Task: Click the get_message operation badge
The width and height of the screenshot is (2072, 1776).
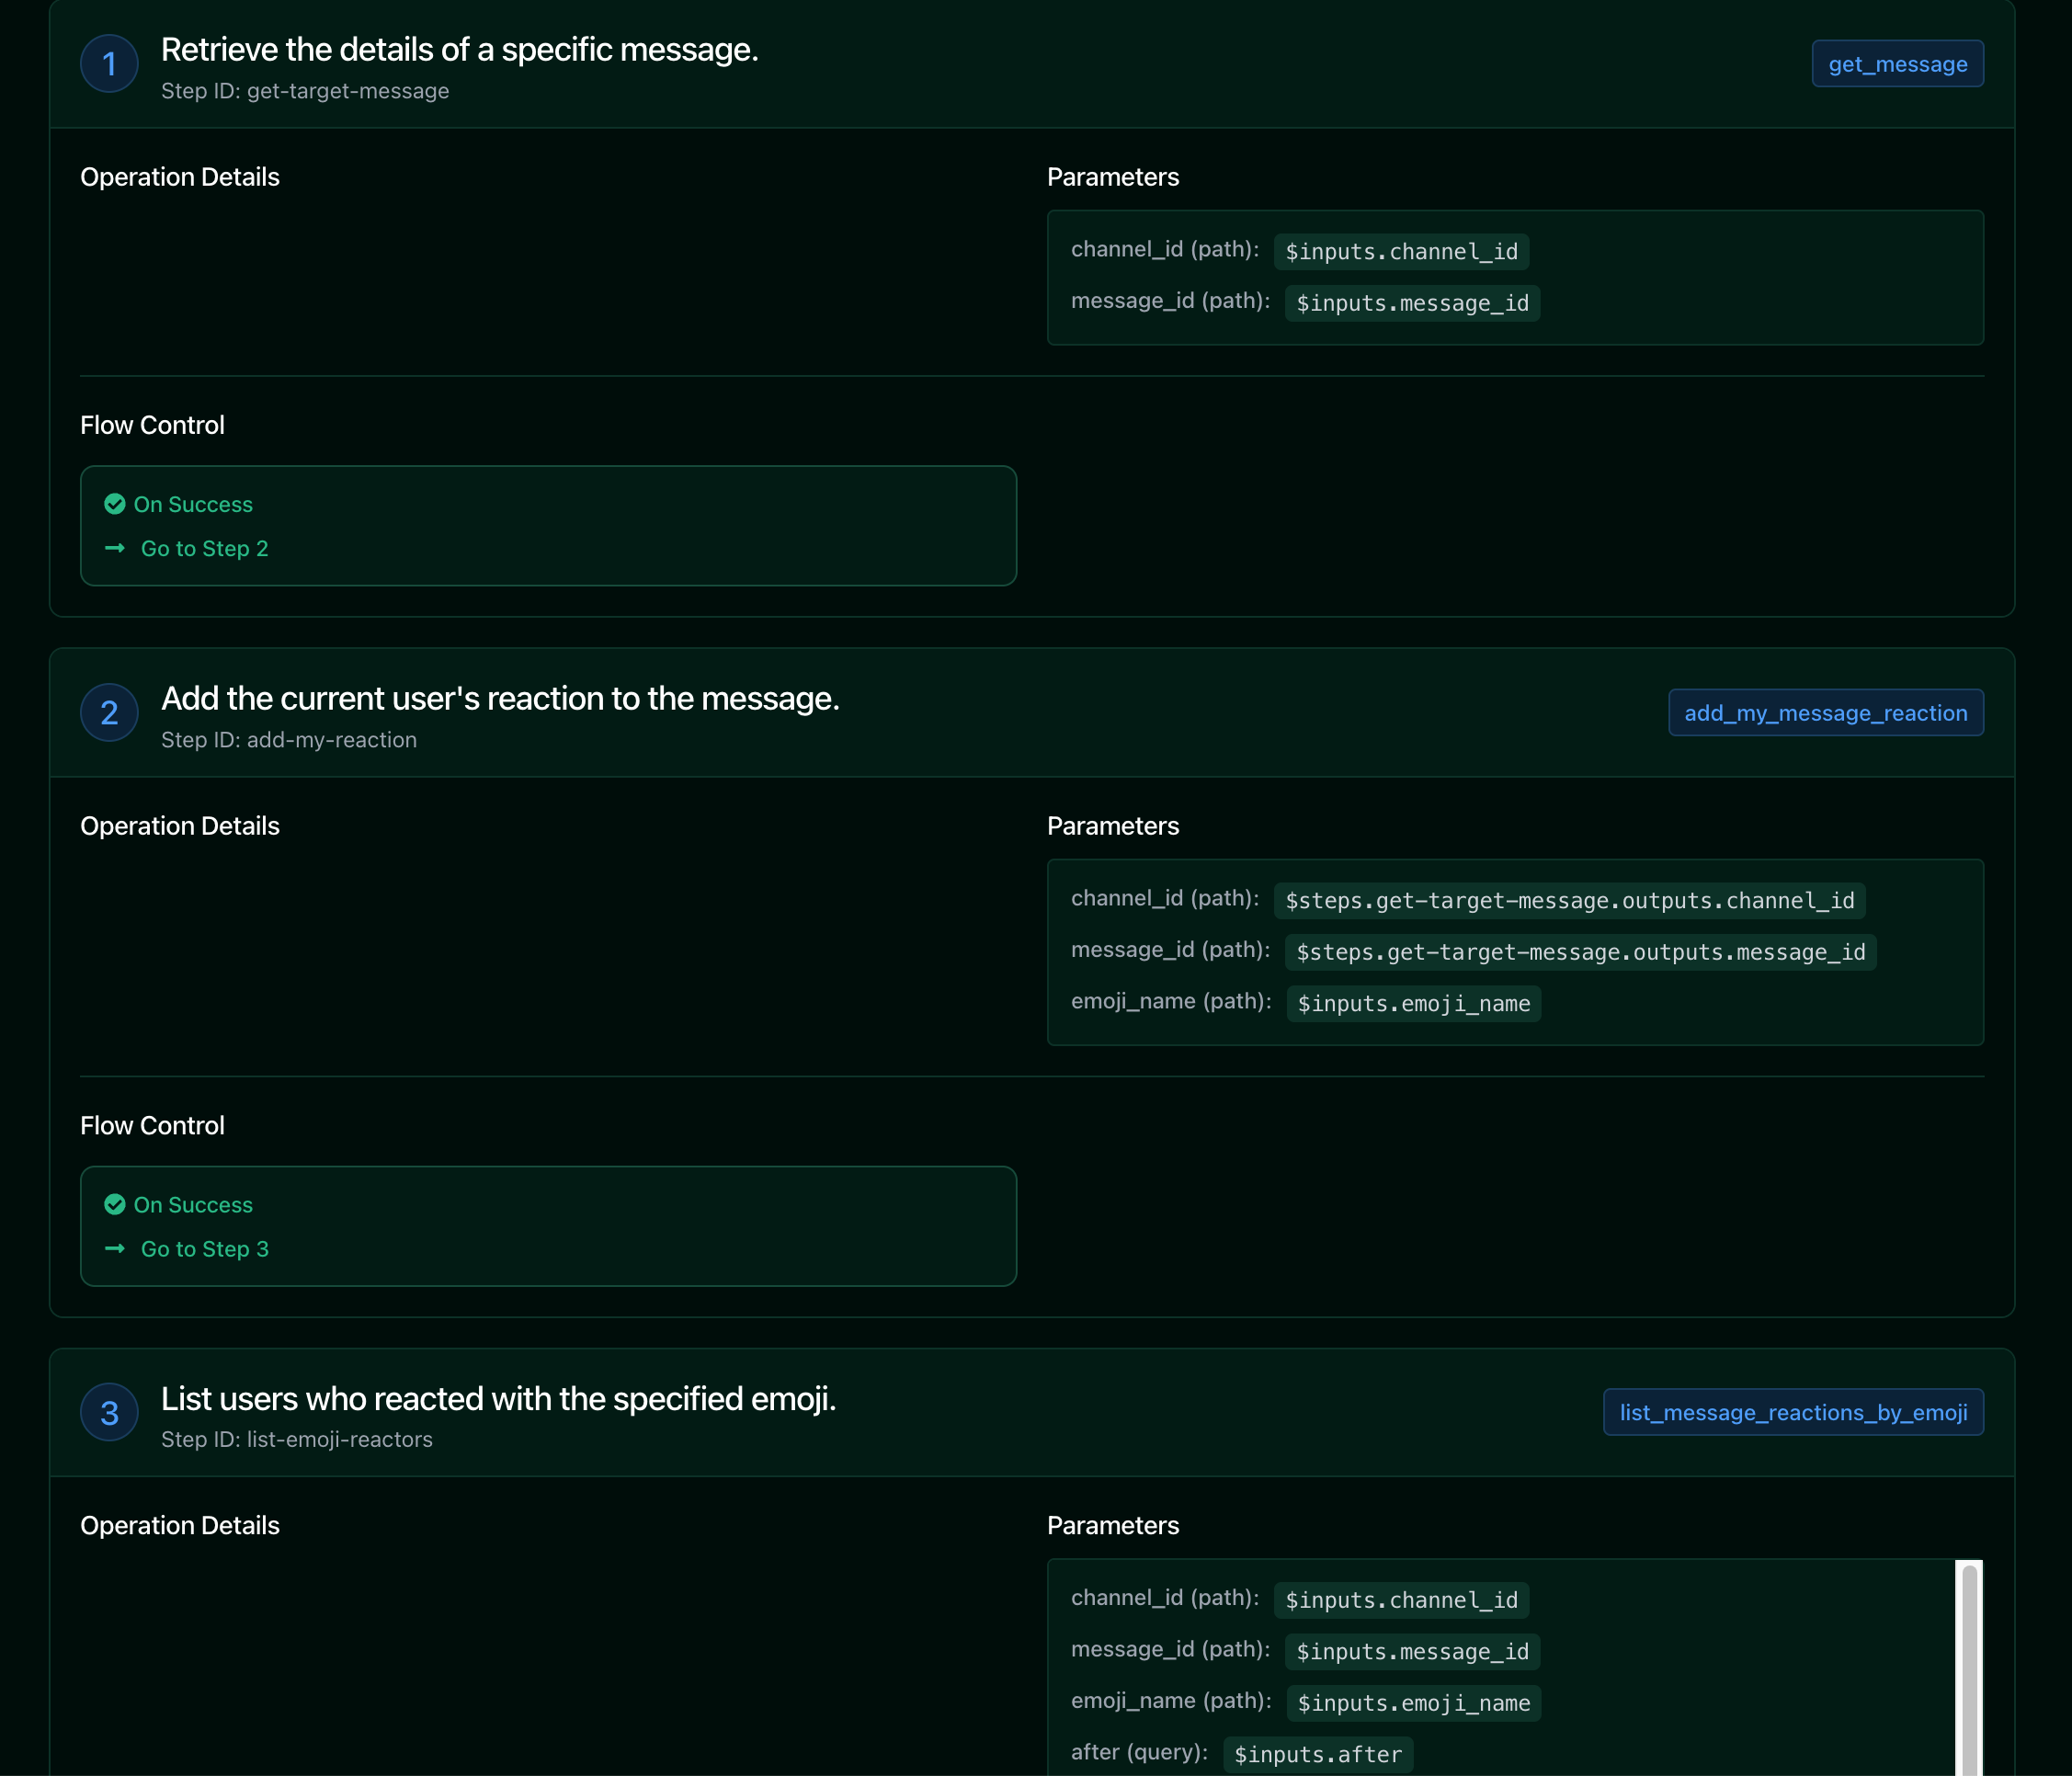Action: (1897, 64)
